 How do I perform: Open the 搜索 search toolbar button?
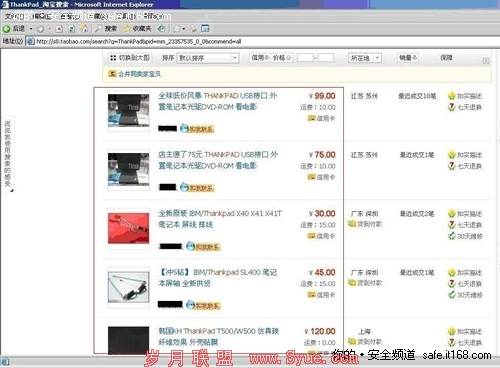coord(106,29)
